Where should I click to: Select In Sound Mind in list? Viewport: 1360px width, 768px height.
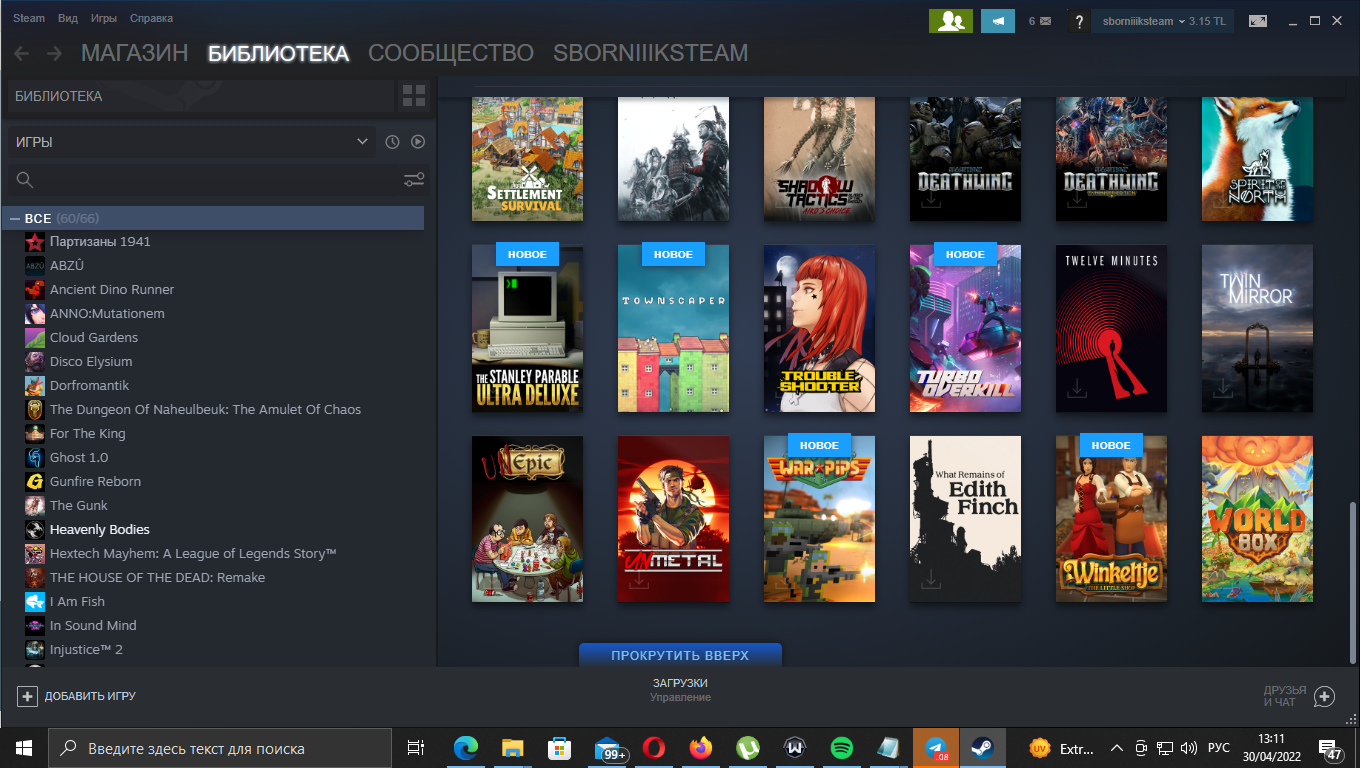(x=93, y=625)
